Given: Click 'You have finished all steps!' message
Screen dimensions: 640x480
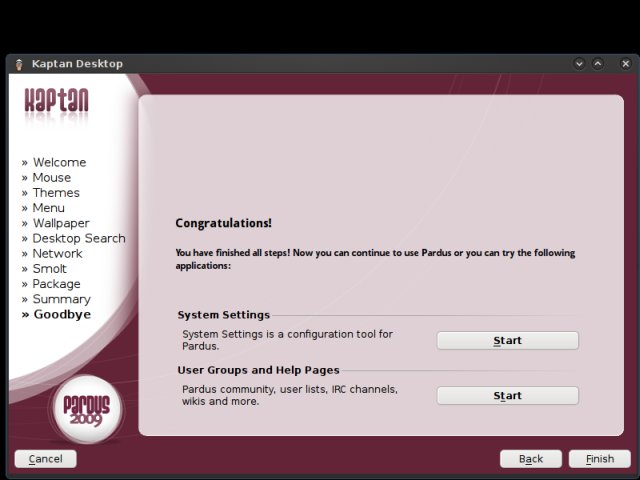Looking at the screenshot, I should point(375,259).
